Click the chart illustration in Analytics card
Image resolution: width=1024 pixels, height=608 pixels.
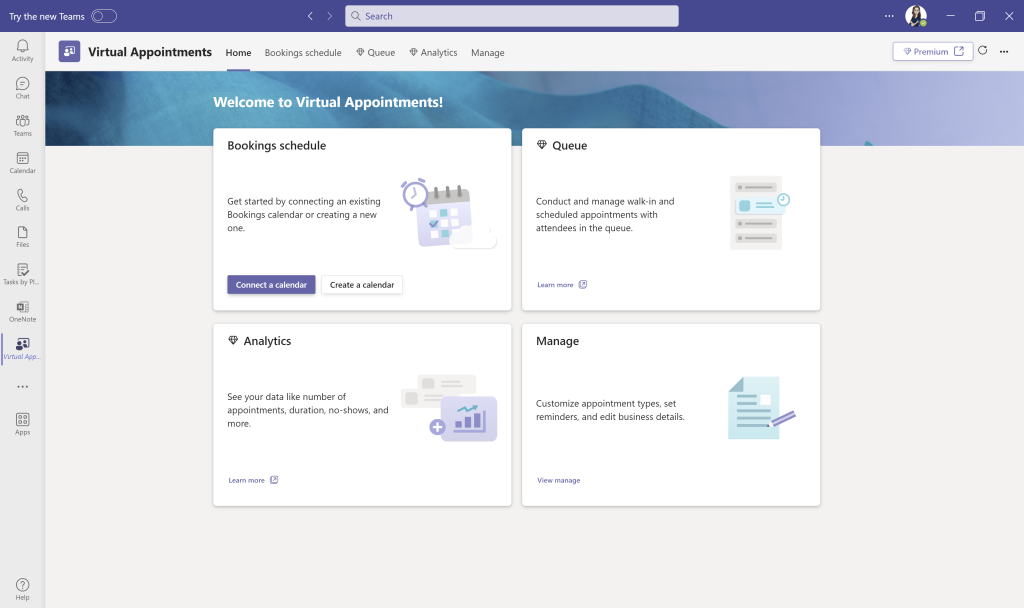click(449, 408)
